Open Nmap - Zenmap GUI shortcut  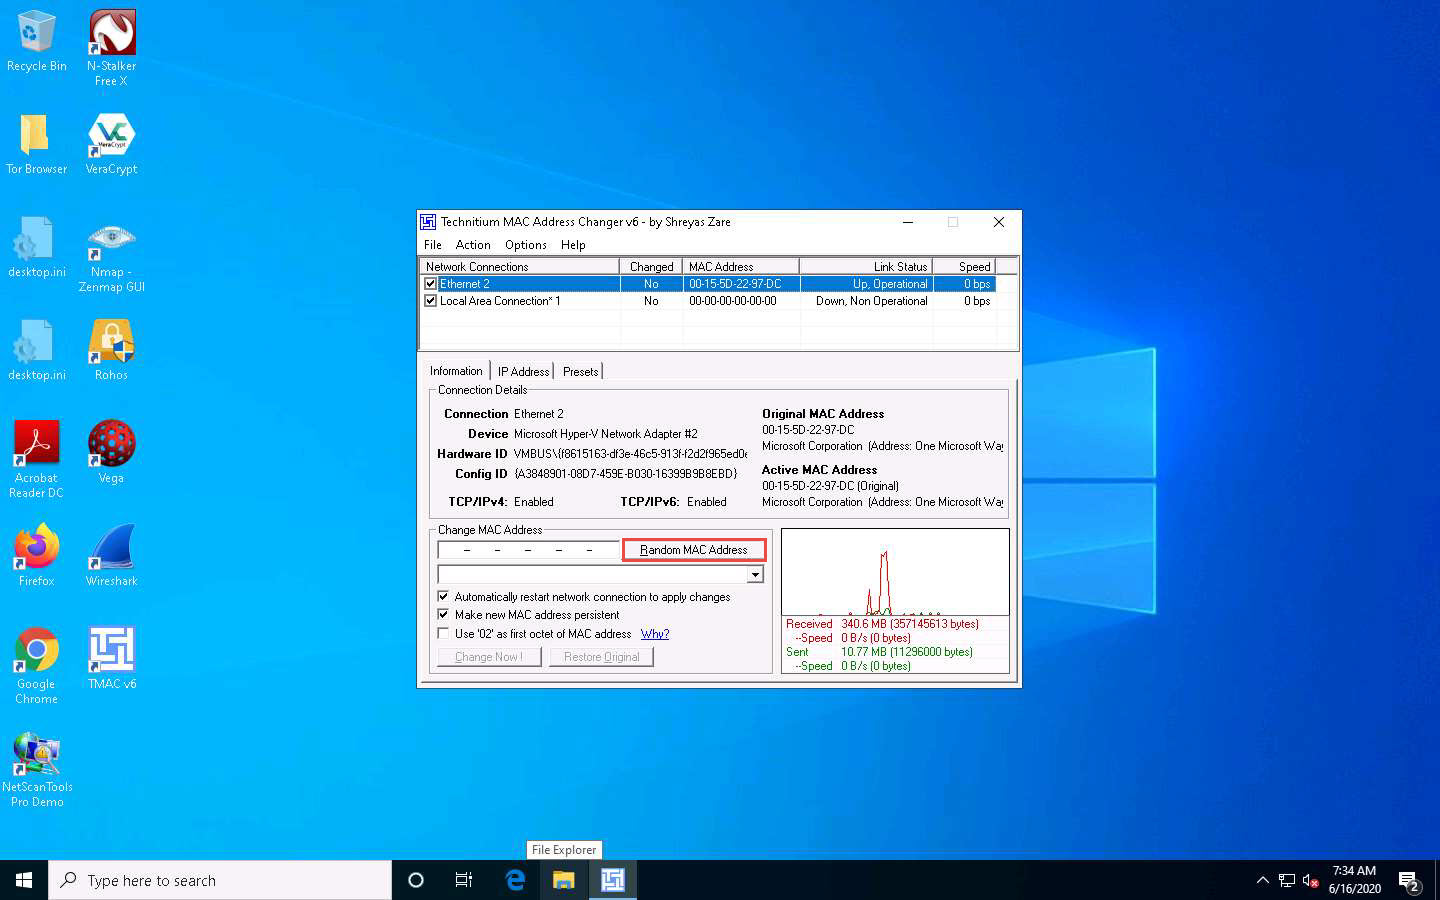click(111, 257)
